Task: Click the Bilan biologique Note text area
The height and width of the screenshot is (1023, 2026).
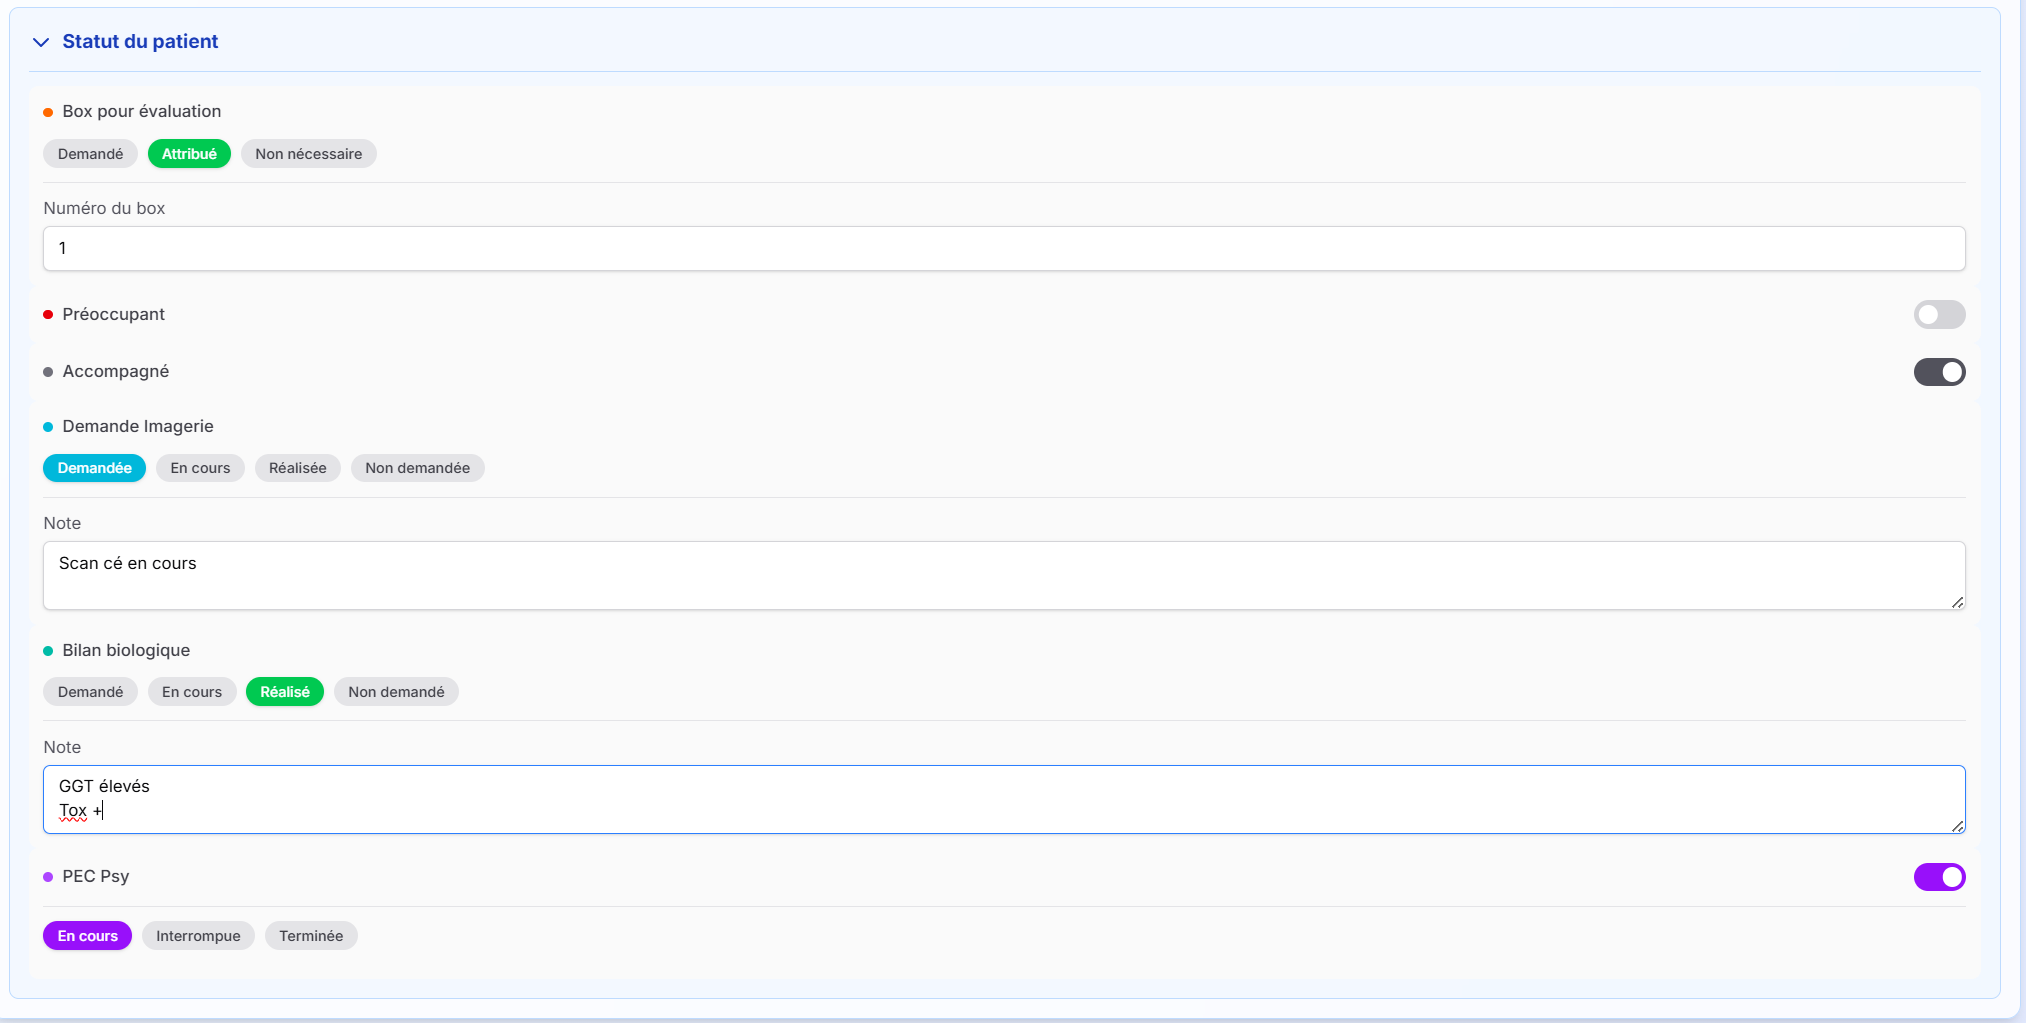Action: pyautogui.click(x=1003, y=799)
